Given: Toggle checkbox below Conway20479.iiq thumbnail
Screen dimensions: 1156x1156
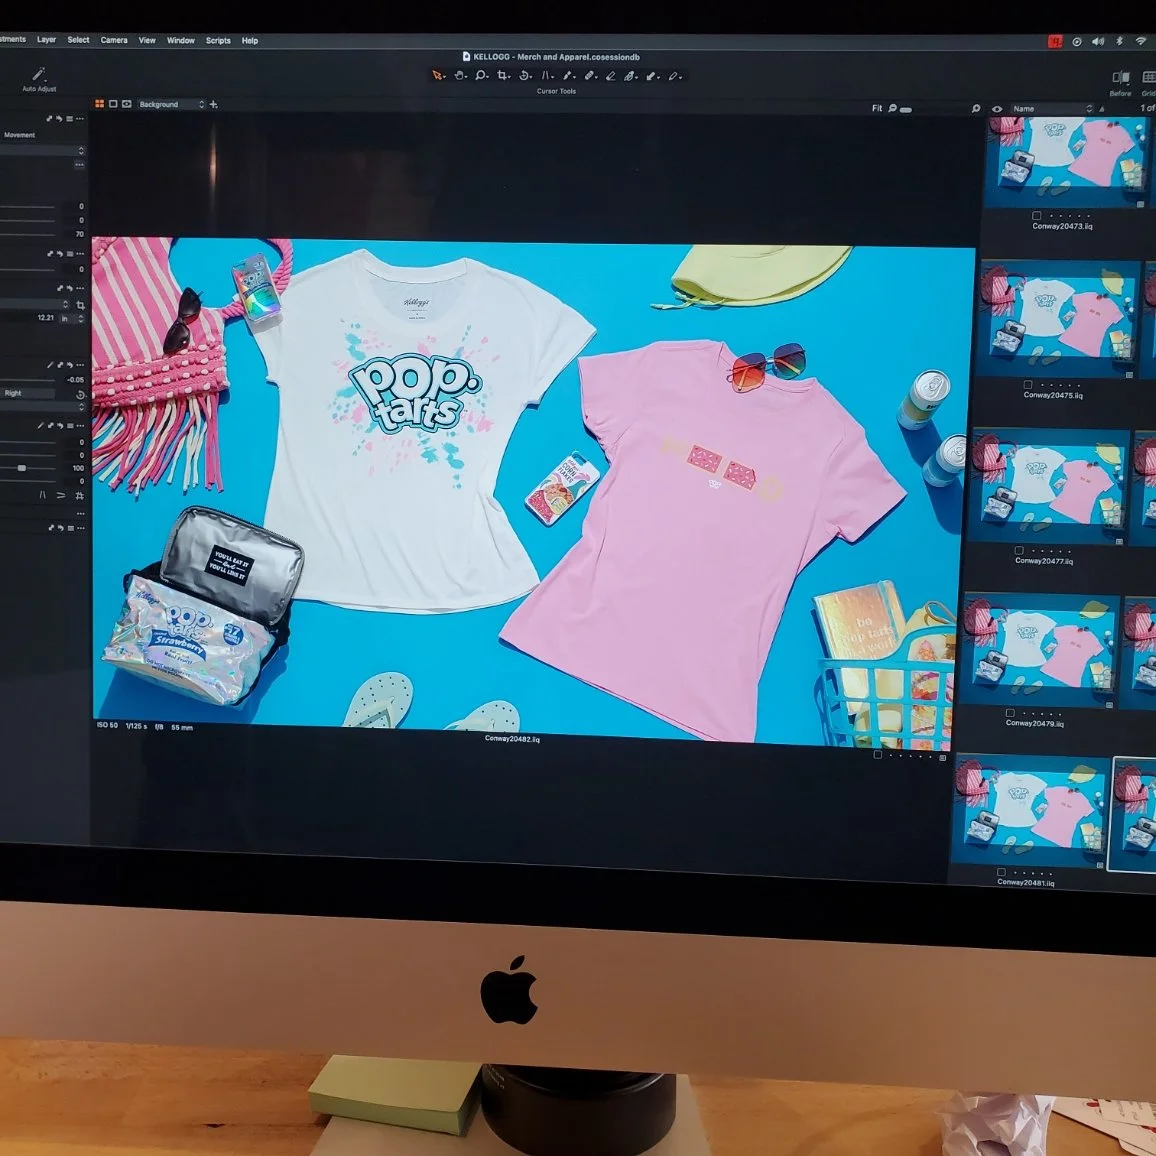Looking at the screenshot, I should coord(1010,713).
